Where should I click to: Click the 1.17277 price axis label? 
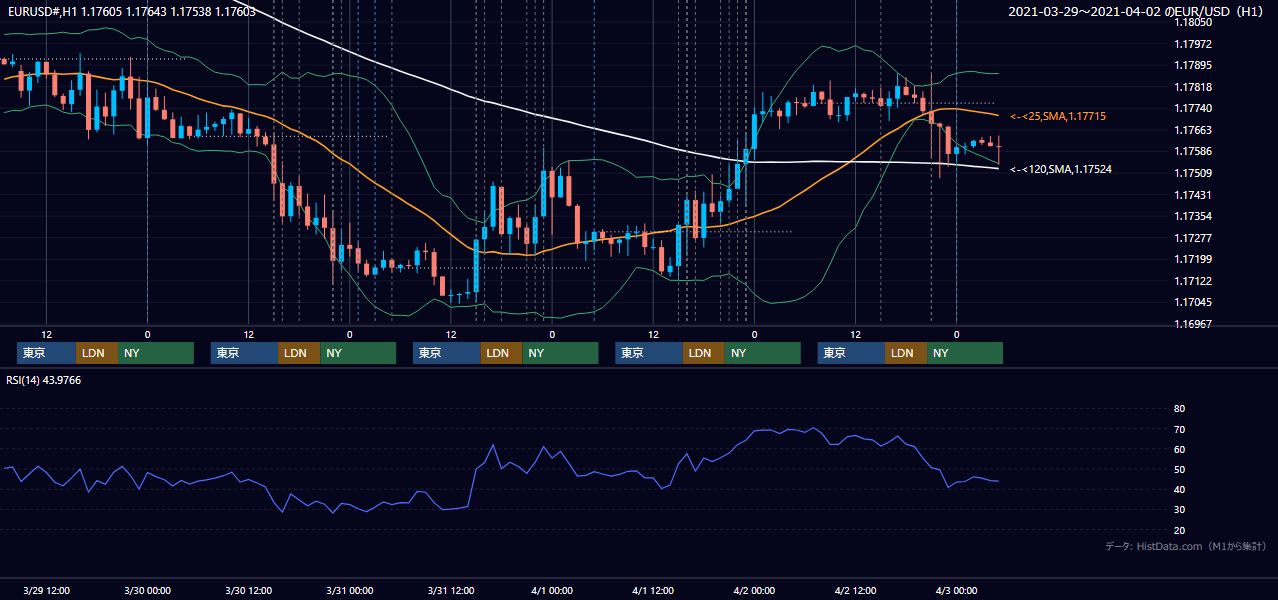click(x=1192, y=238)
